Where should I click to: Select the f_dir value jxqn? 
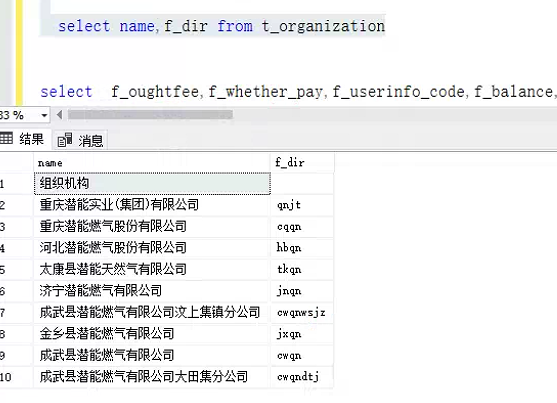point(302,334)
